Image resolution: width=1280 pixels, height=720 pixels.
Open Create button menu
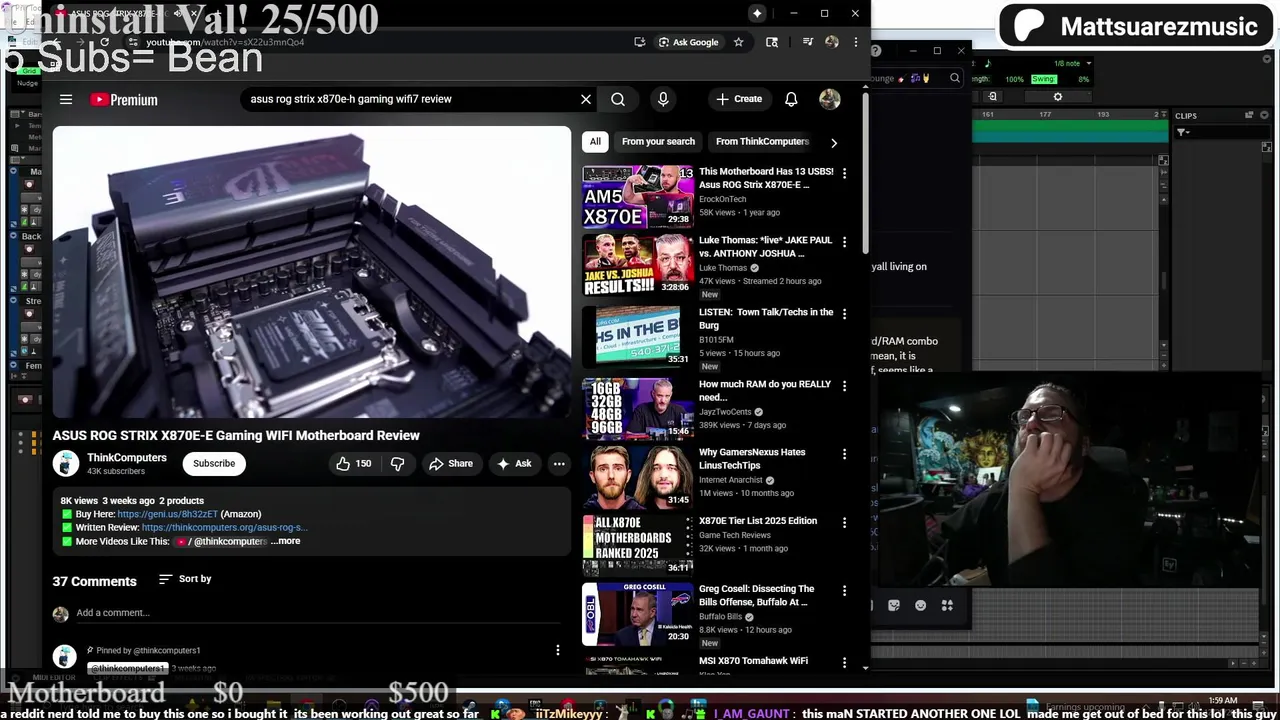739,99
